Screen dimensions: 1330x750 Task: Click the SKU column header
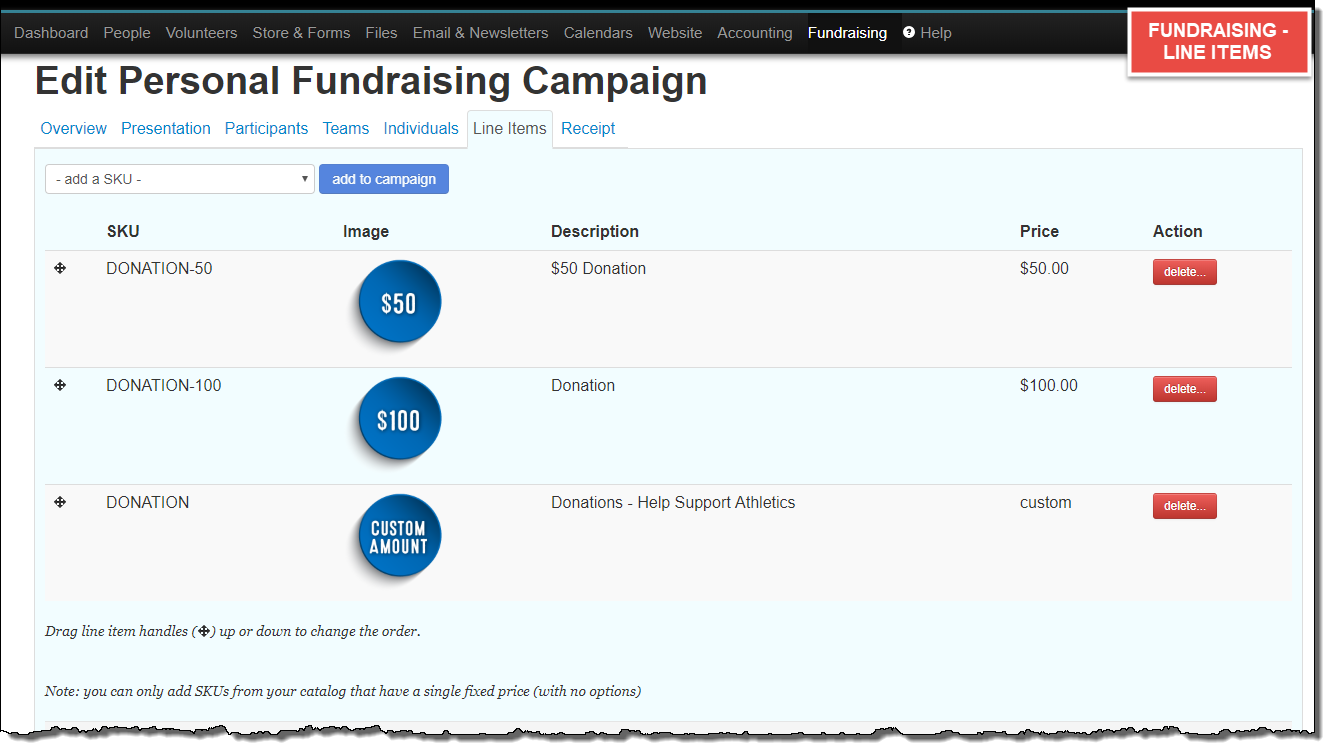[123, 231]
